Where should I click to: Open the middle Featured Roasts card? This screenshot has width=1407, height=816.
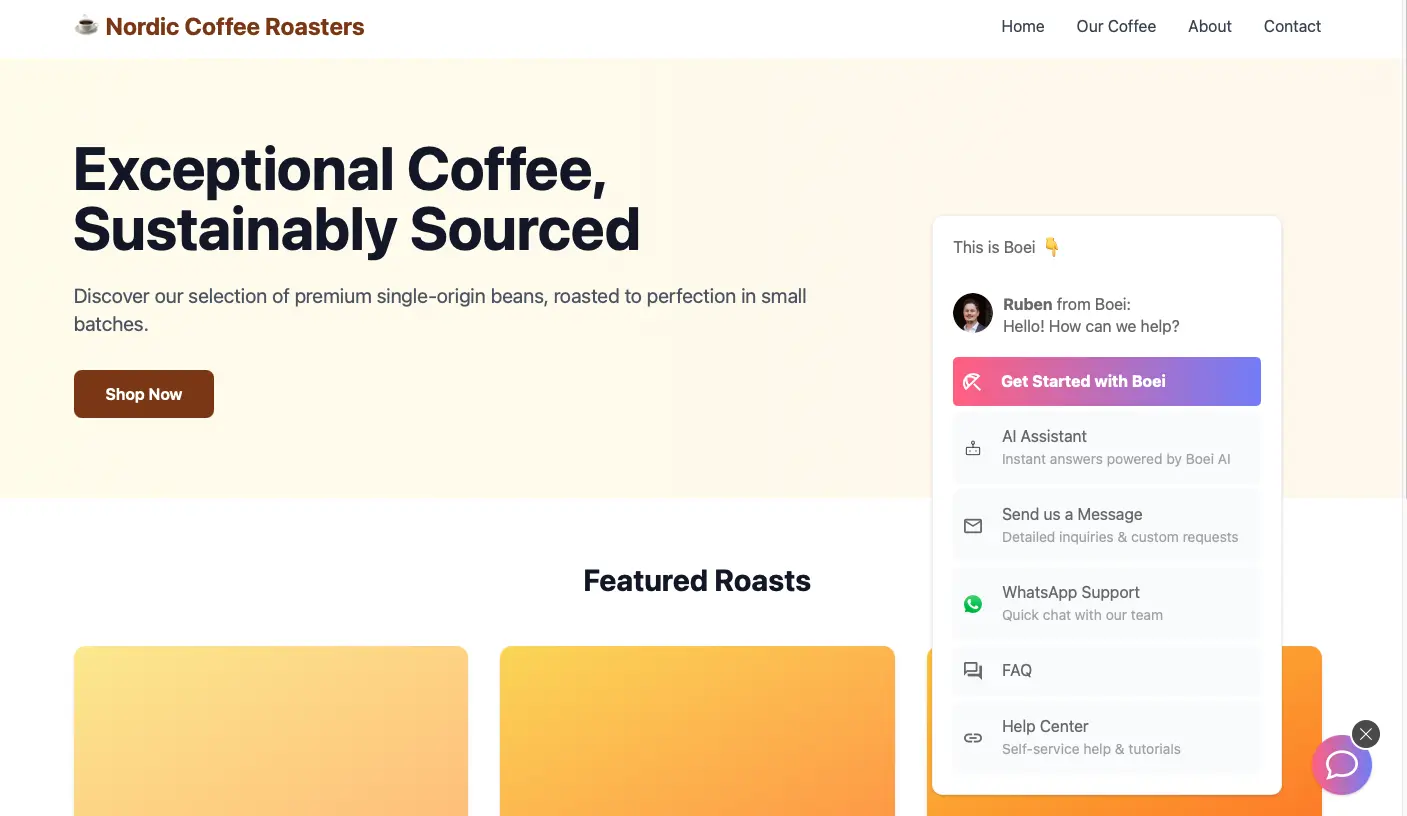coord(696,730)
